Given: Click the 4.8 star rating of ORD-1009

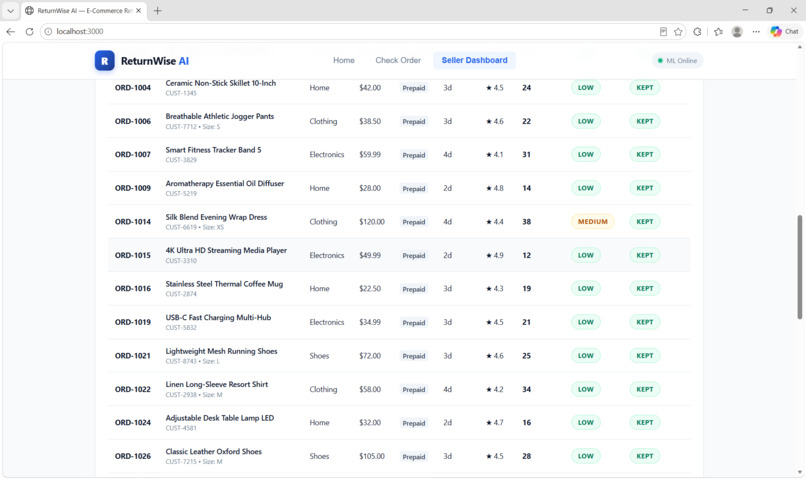Looking at the screenshot, I should [494, 188].
